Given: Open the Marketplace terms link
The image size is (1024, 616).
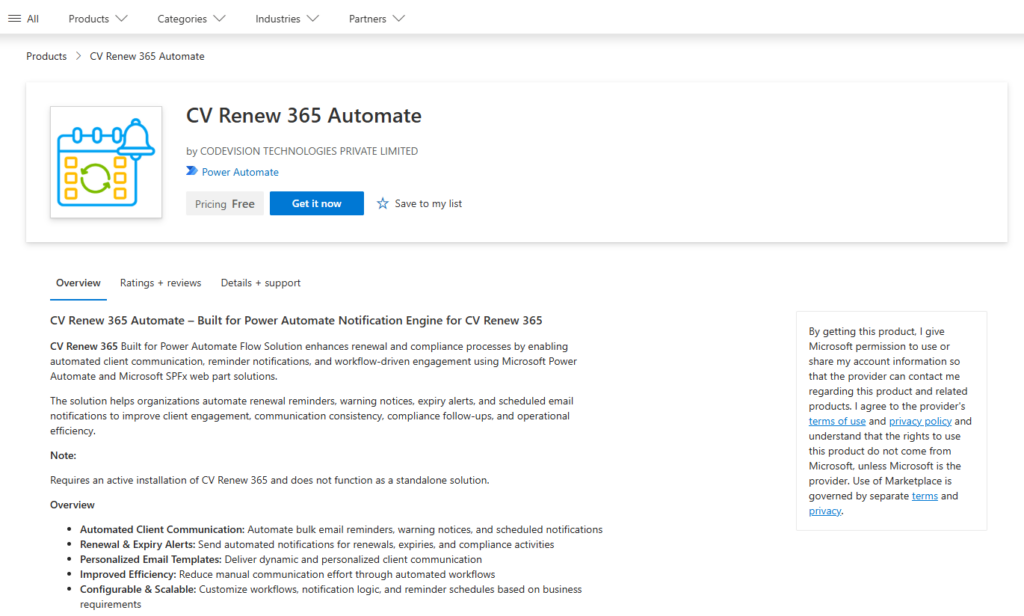Looking at the screenshot, I should (x=925, y=496).
